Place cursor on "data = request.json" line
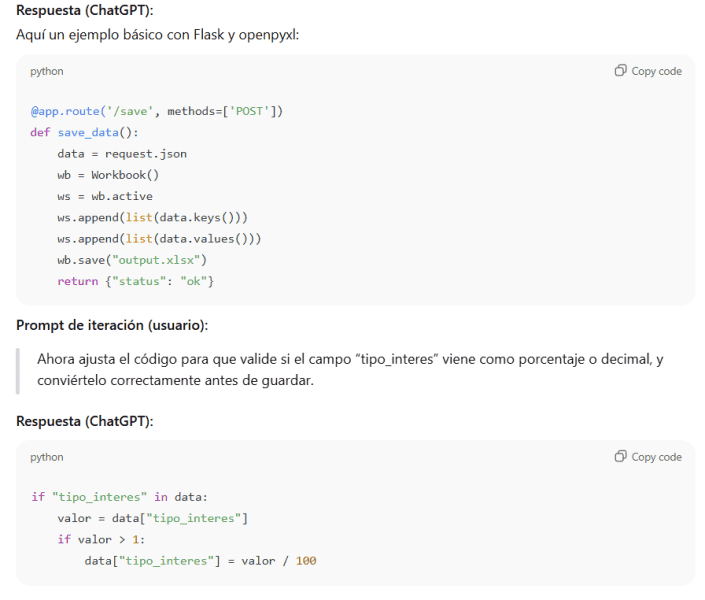 [122, 154]
